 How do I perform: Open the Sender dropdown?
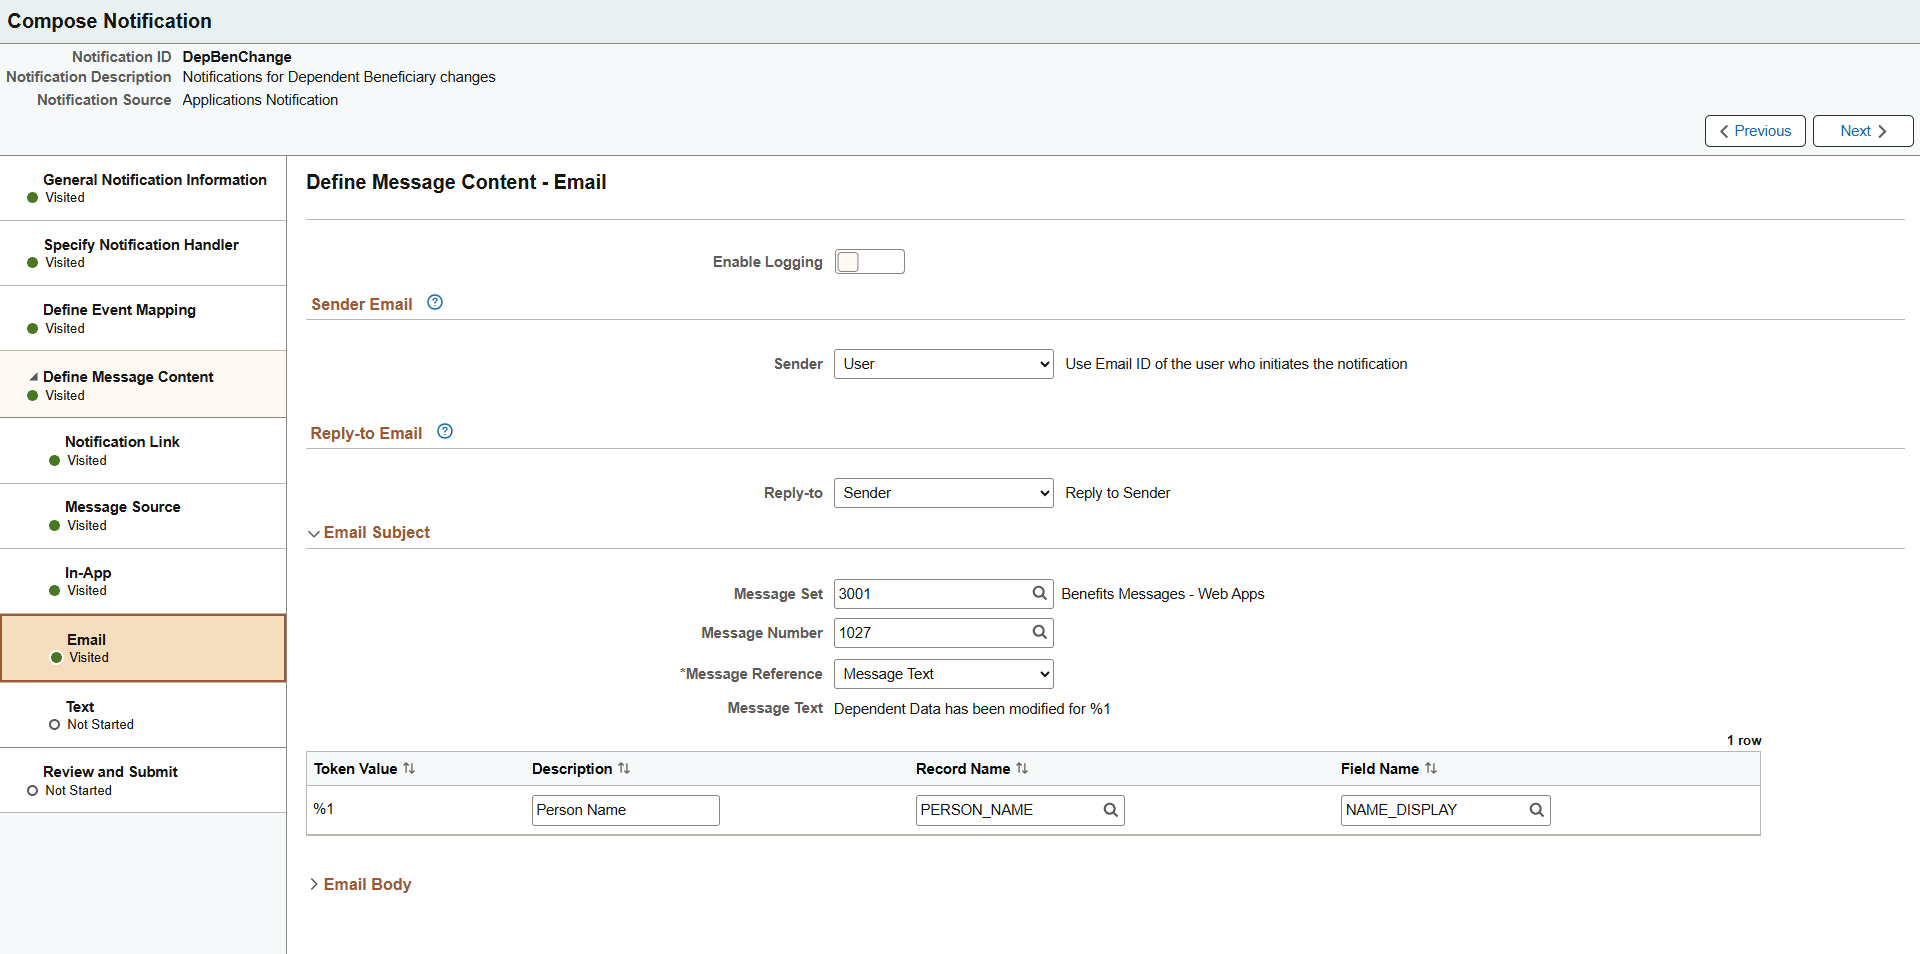click(942, 363)
